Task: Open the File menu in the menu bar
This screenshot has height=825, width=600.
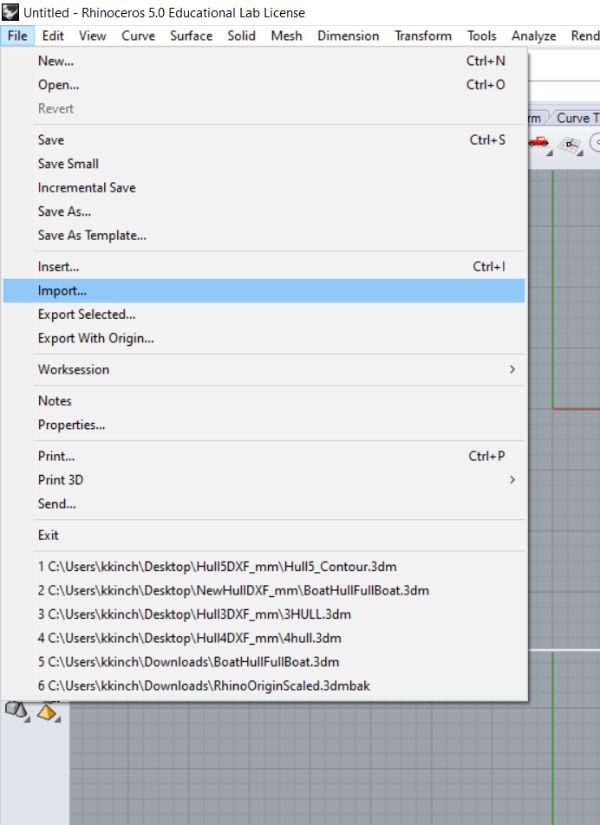Action: [17, 36]
